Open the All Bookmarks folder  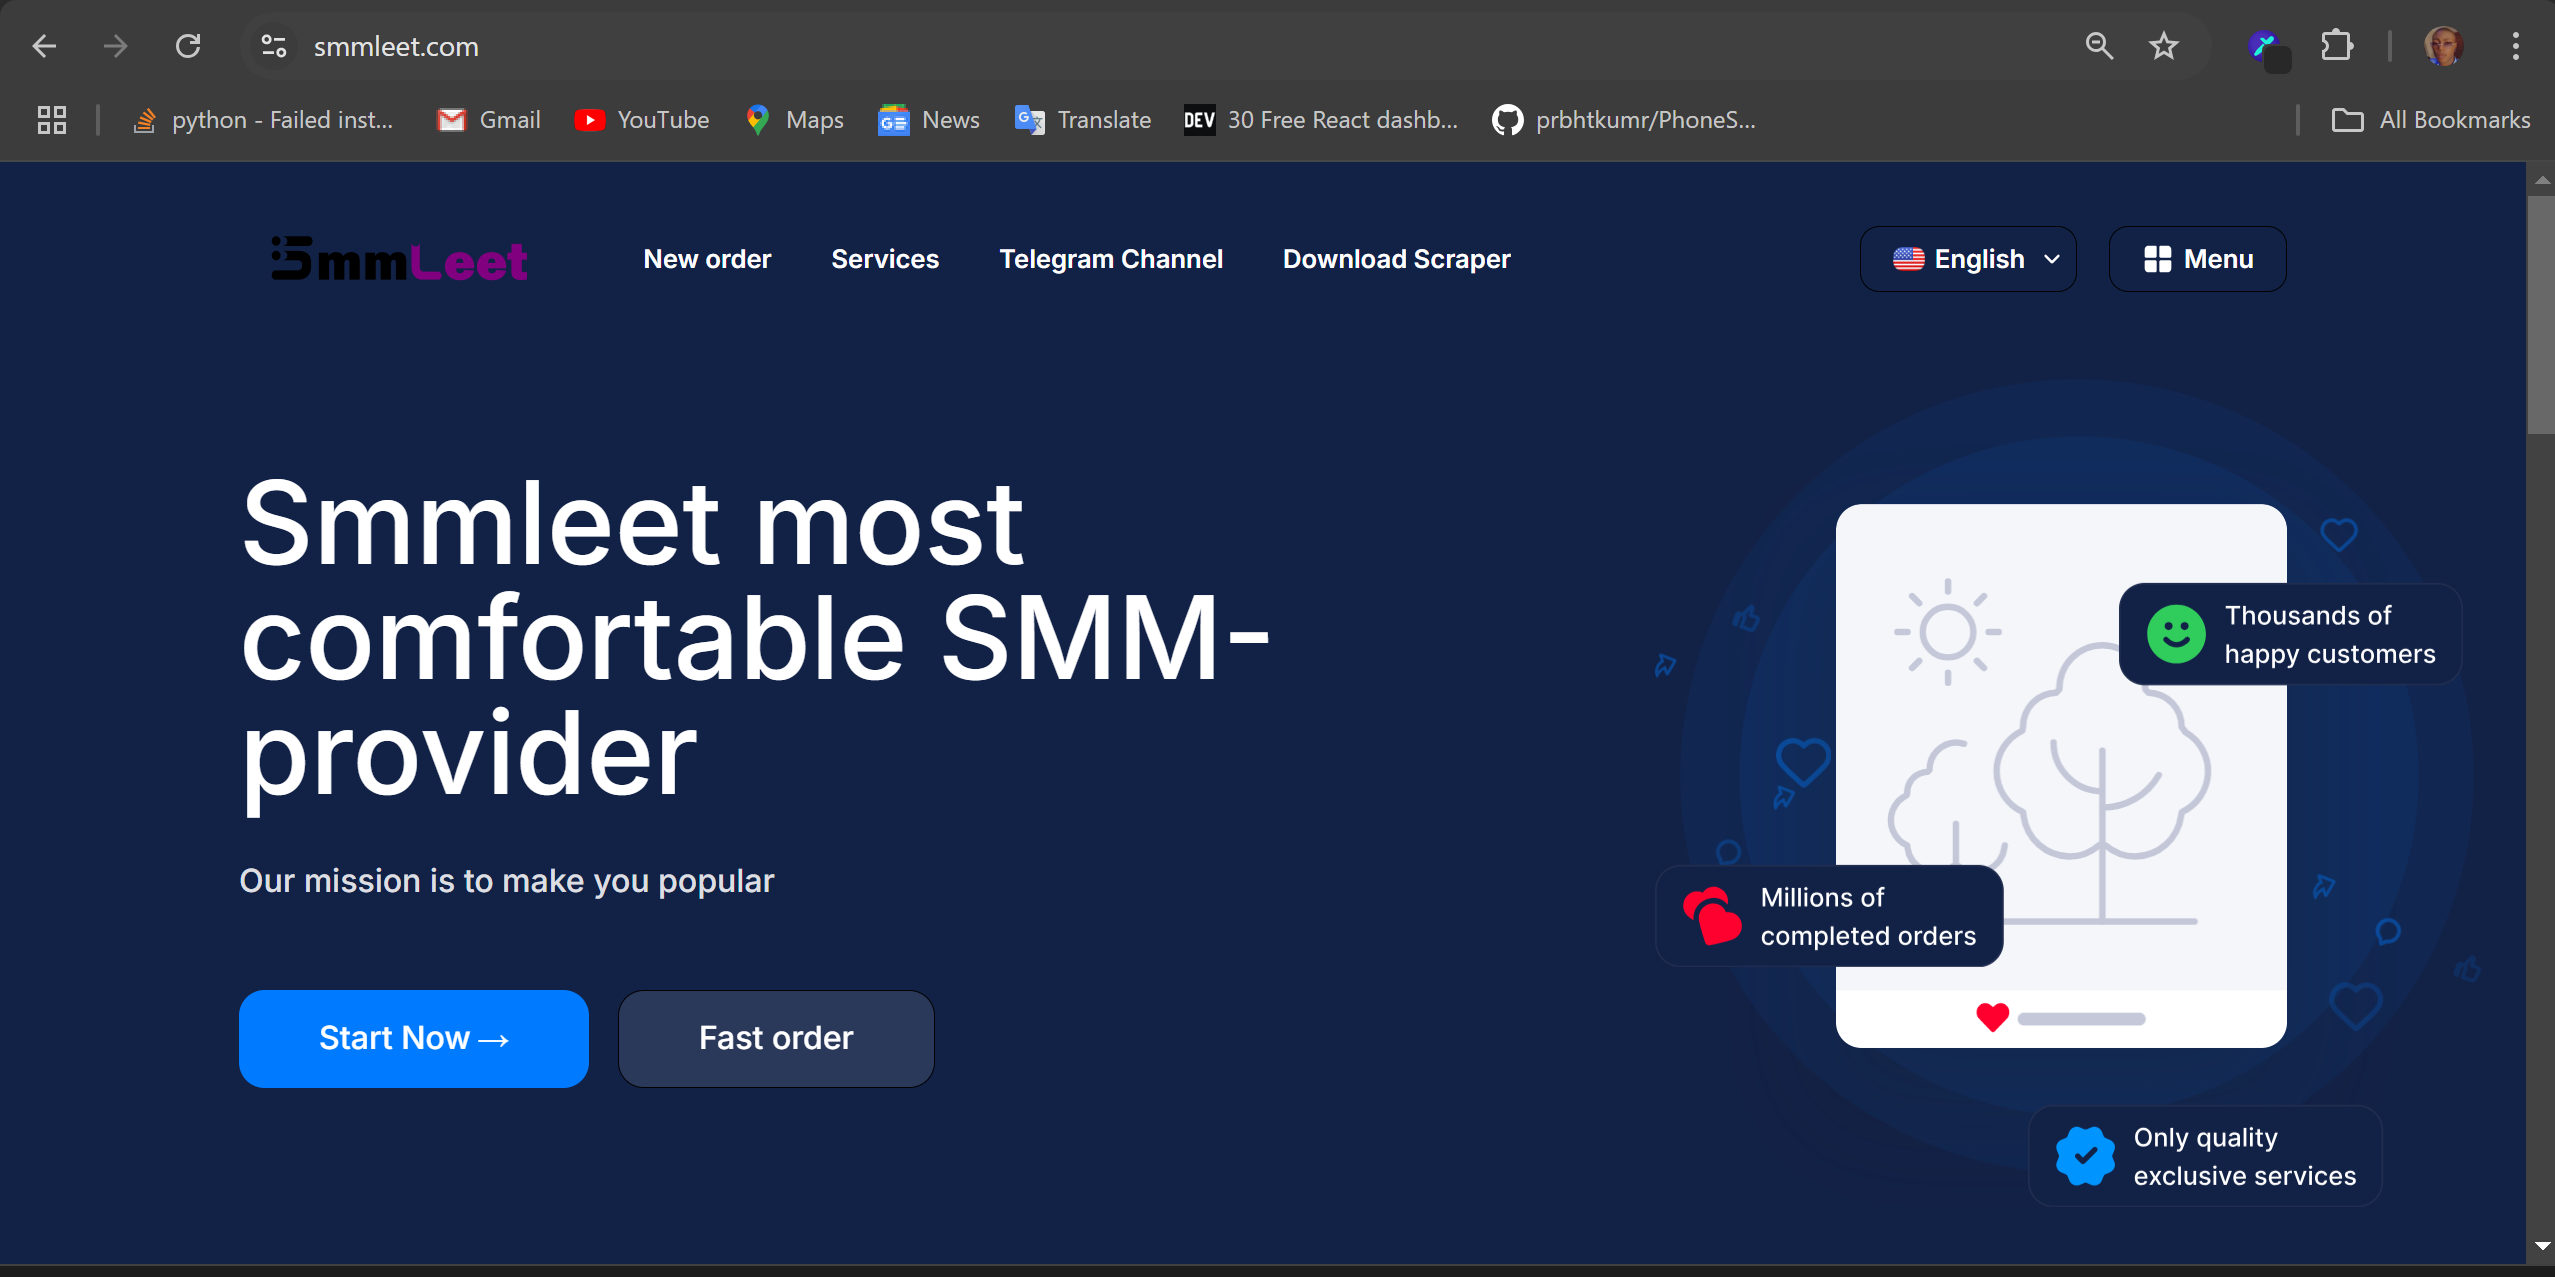tap(2431, 120)
